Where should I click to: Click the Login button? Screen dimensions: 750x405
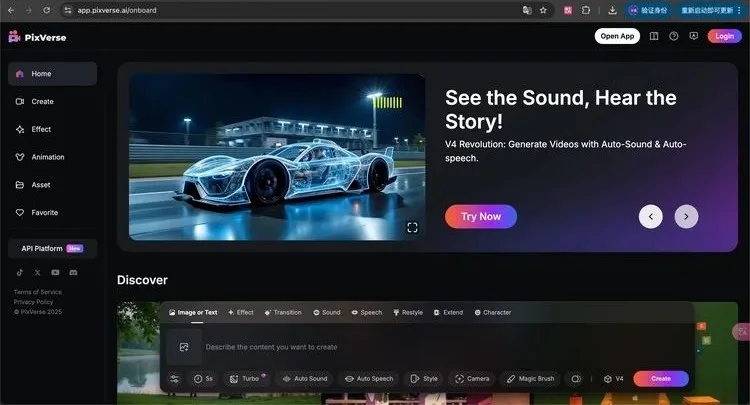725,36
